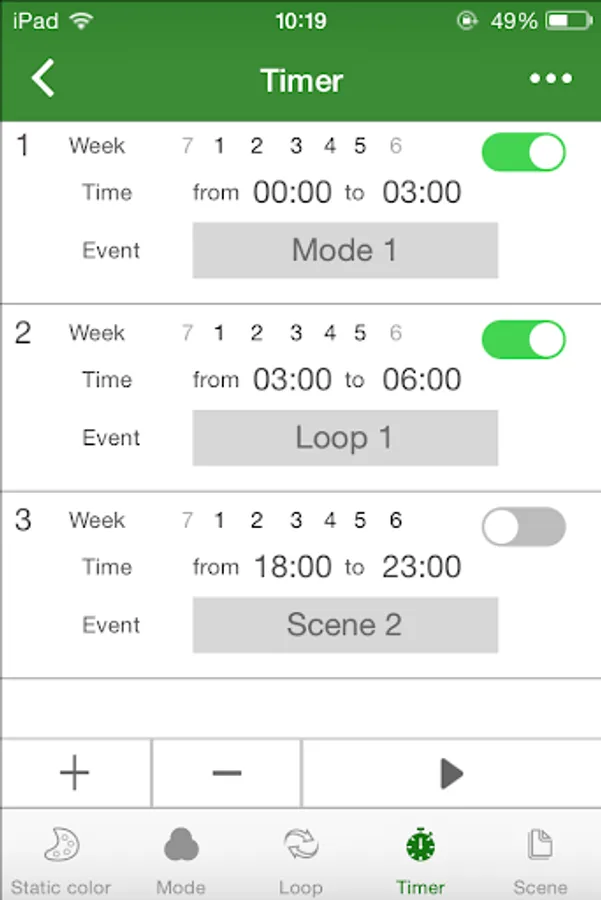
Task: Remove a timer with minus icon
Action: tap(227, 773)
